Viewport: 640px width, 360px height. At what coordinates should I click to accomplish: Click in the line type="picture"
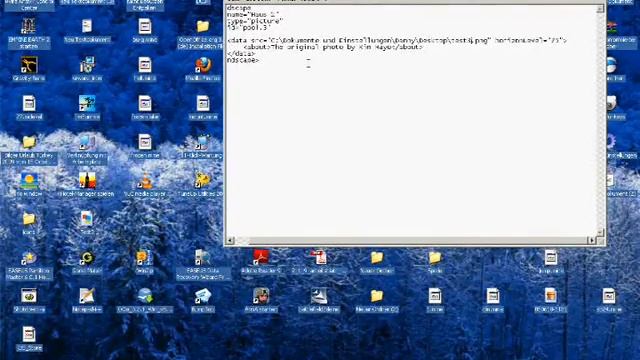255,21
